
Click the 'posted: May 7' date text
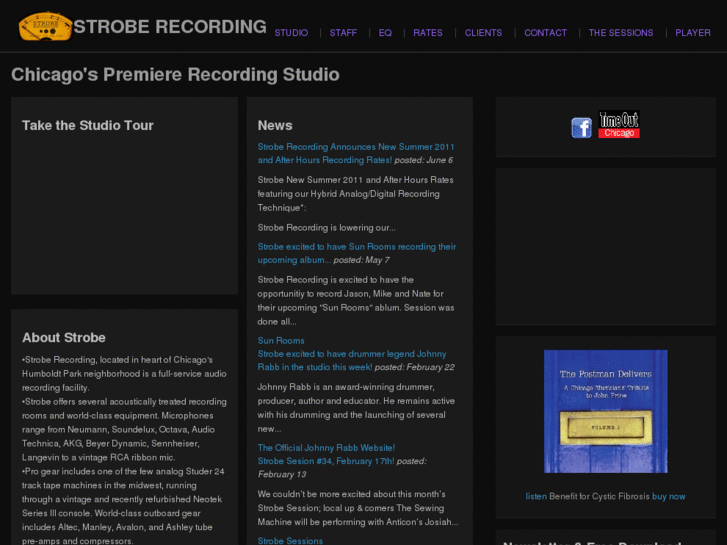tap(362, 260)
